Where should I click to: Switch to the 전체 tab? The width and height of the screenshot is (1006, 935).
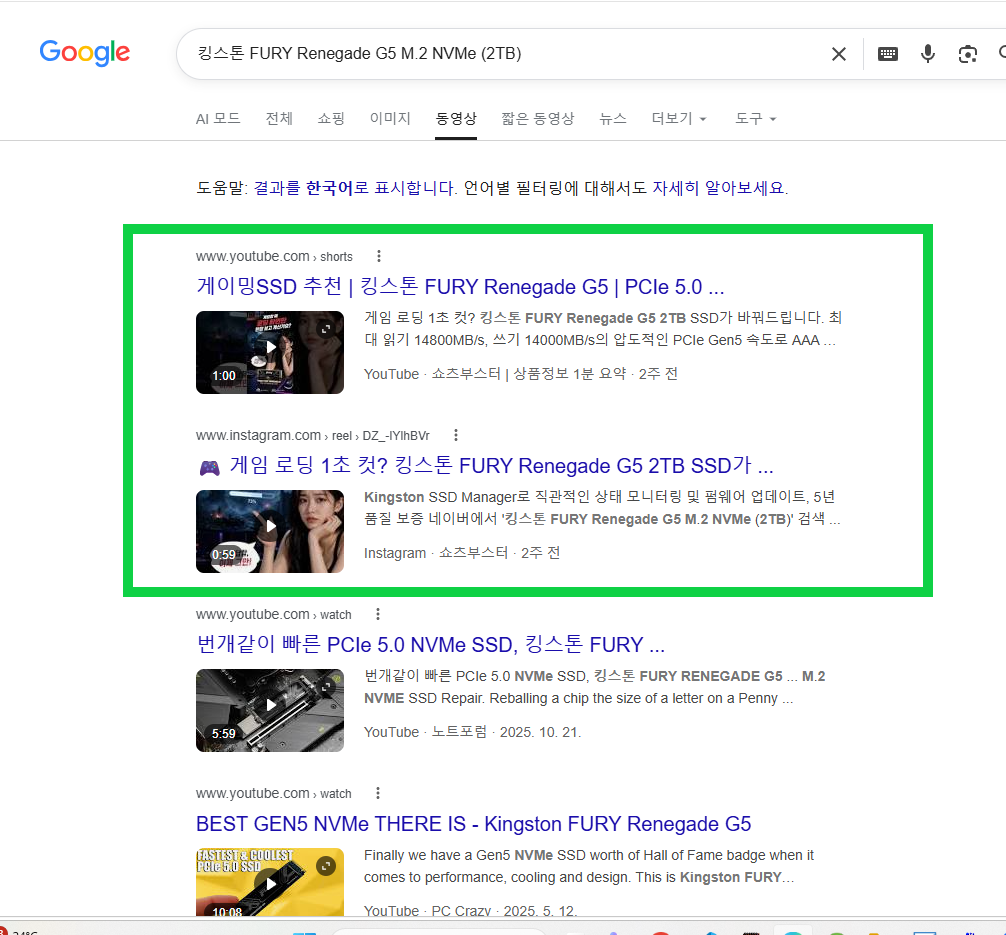tap(279, 119)
